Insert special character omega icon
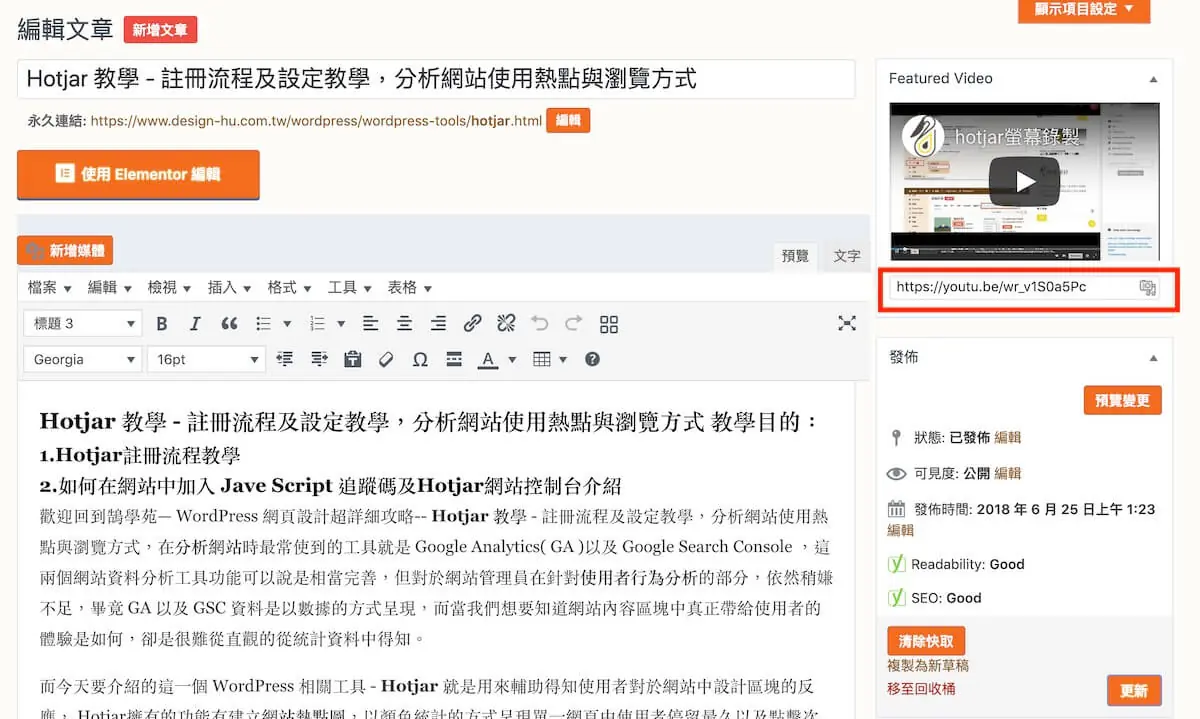 tap(420, 359)
